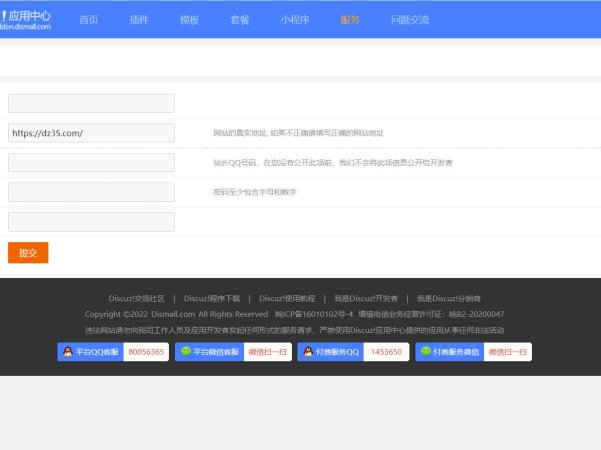Click the WeChat icon beside 平台微信客服

point(186,351)
